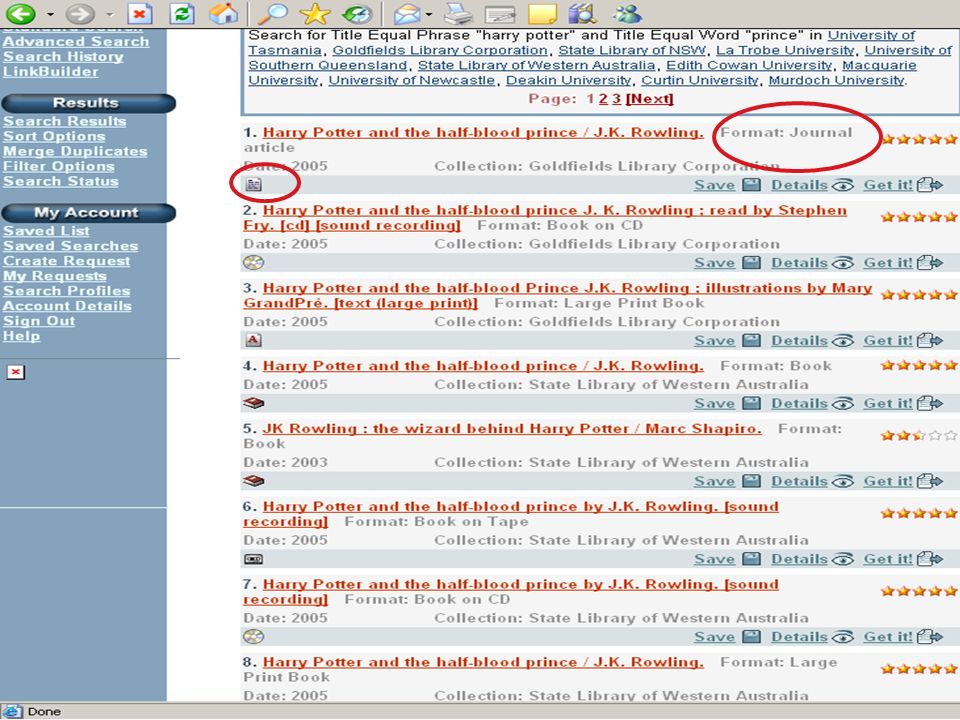This screenshot has height=720, width=960.
Task: Click the Get it! icon for result 3
Action: coord(930,340)
